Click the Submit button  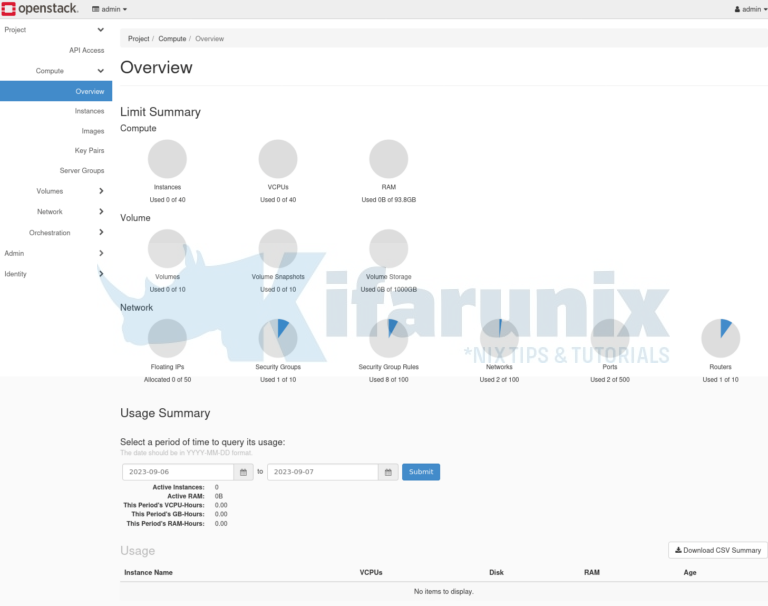coord(421,472)
